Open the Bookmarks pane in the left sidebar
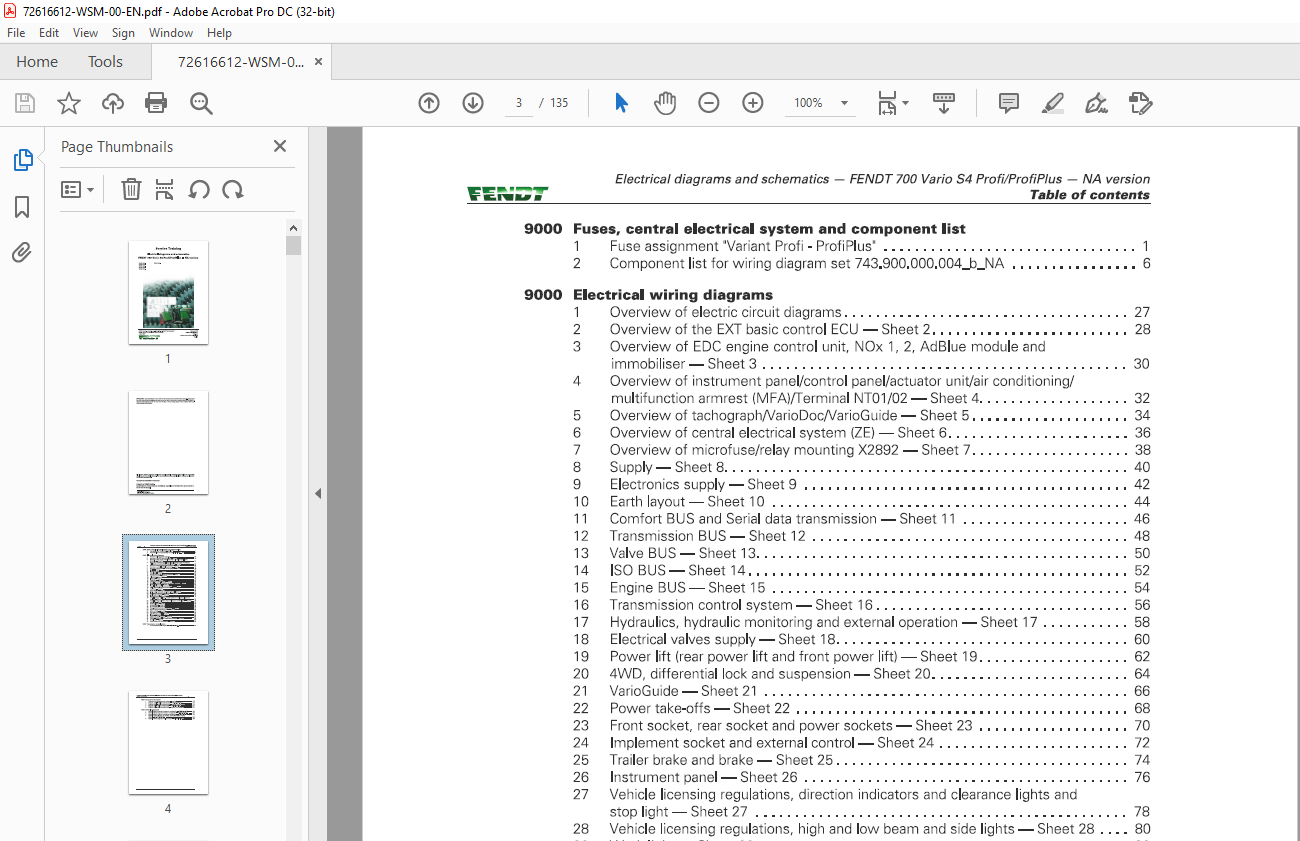This screenshot has width=1300, height=841. (x=22, y=207)
